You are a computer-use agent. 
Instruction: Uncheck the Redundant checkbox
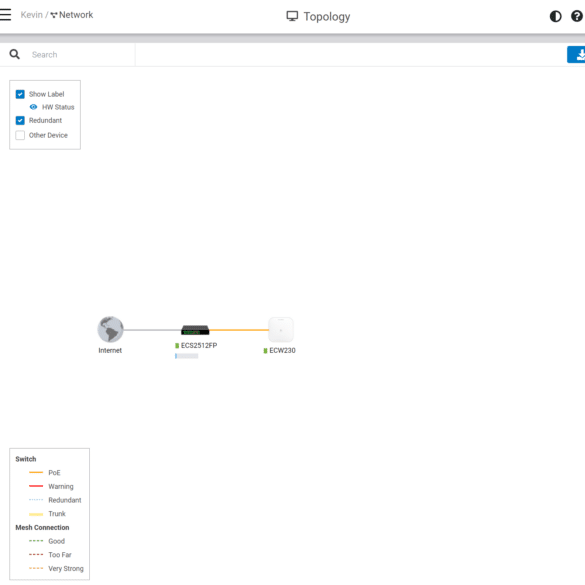point(20,121)
